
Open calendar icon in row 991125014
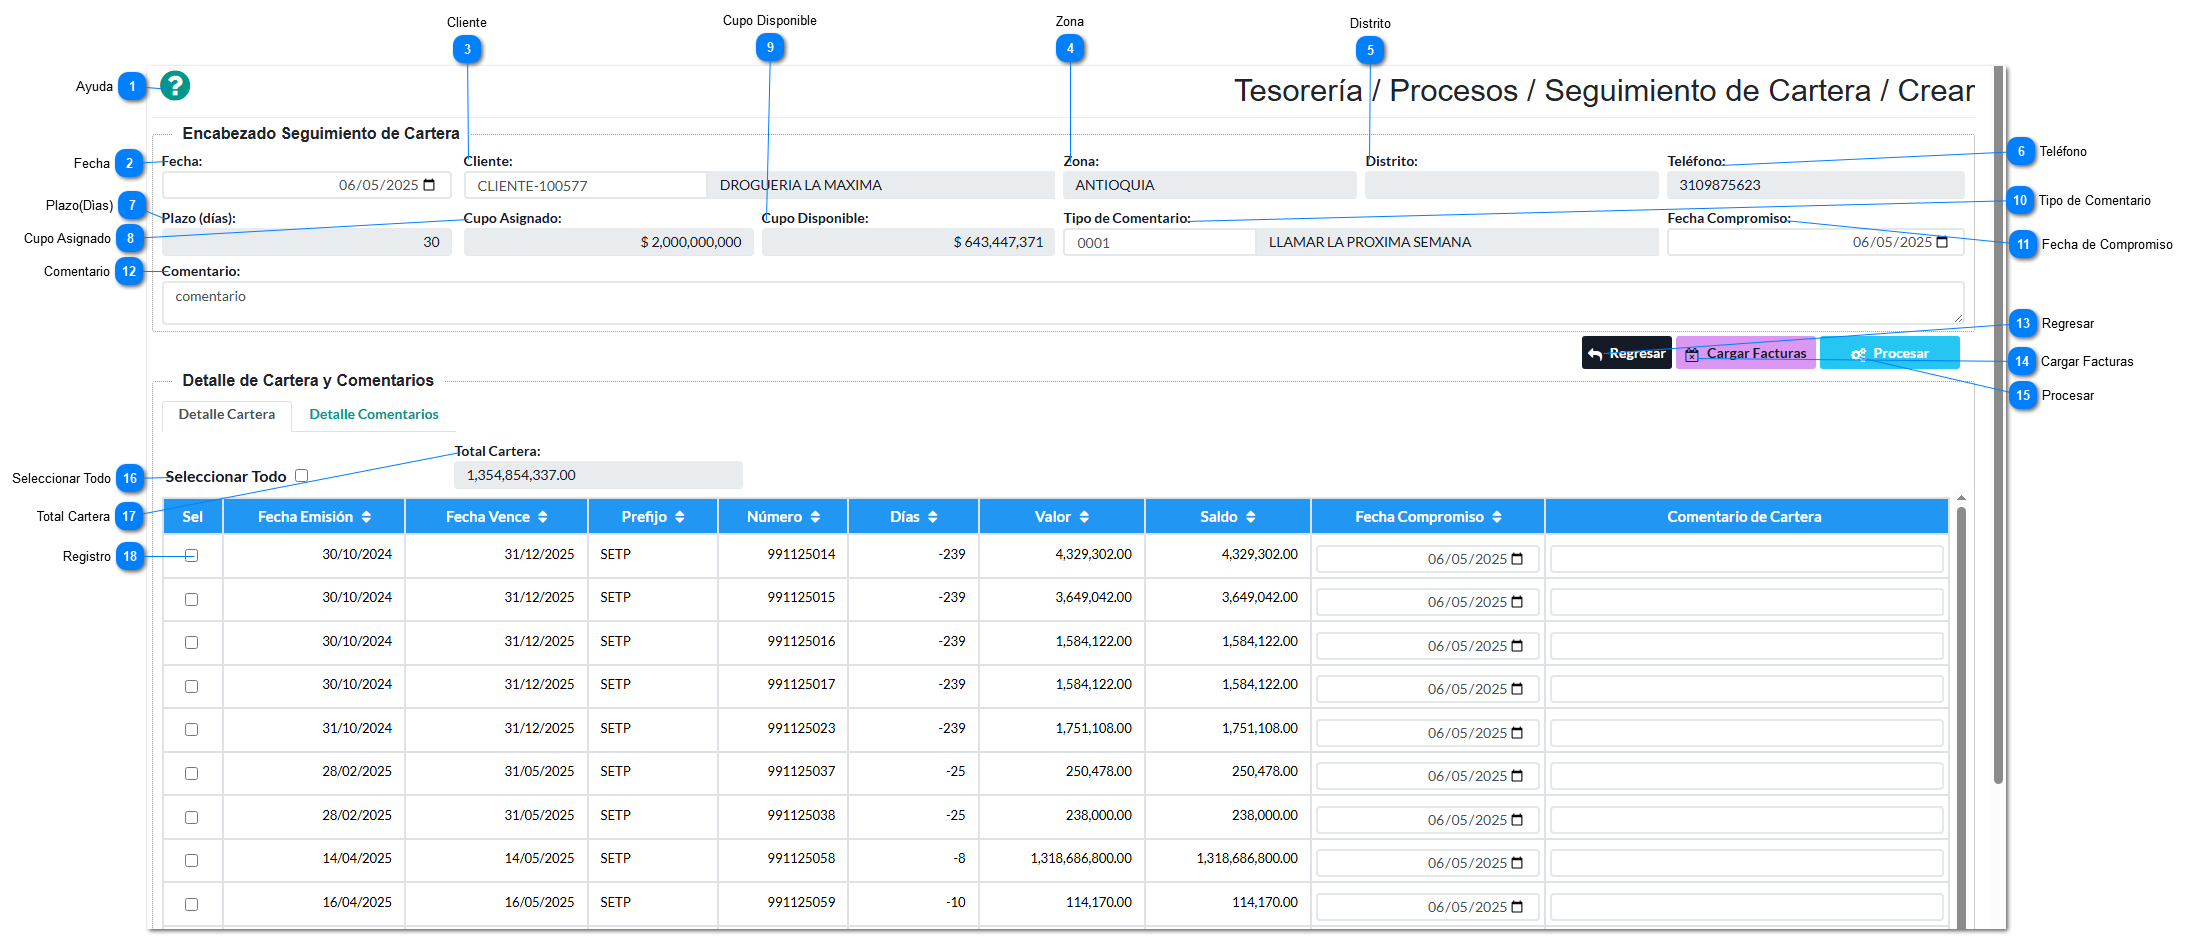point(1517,559)
